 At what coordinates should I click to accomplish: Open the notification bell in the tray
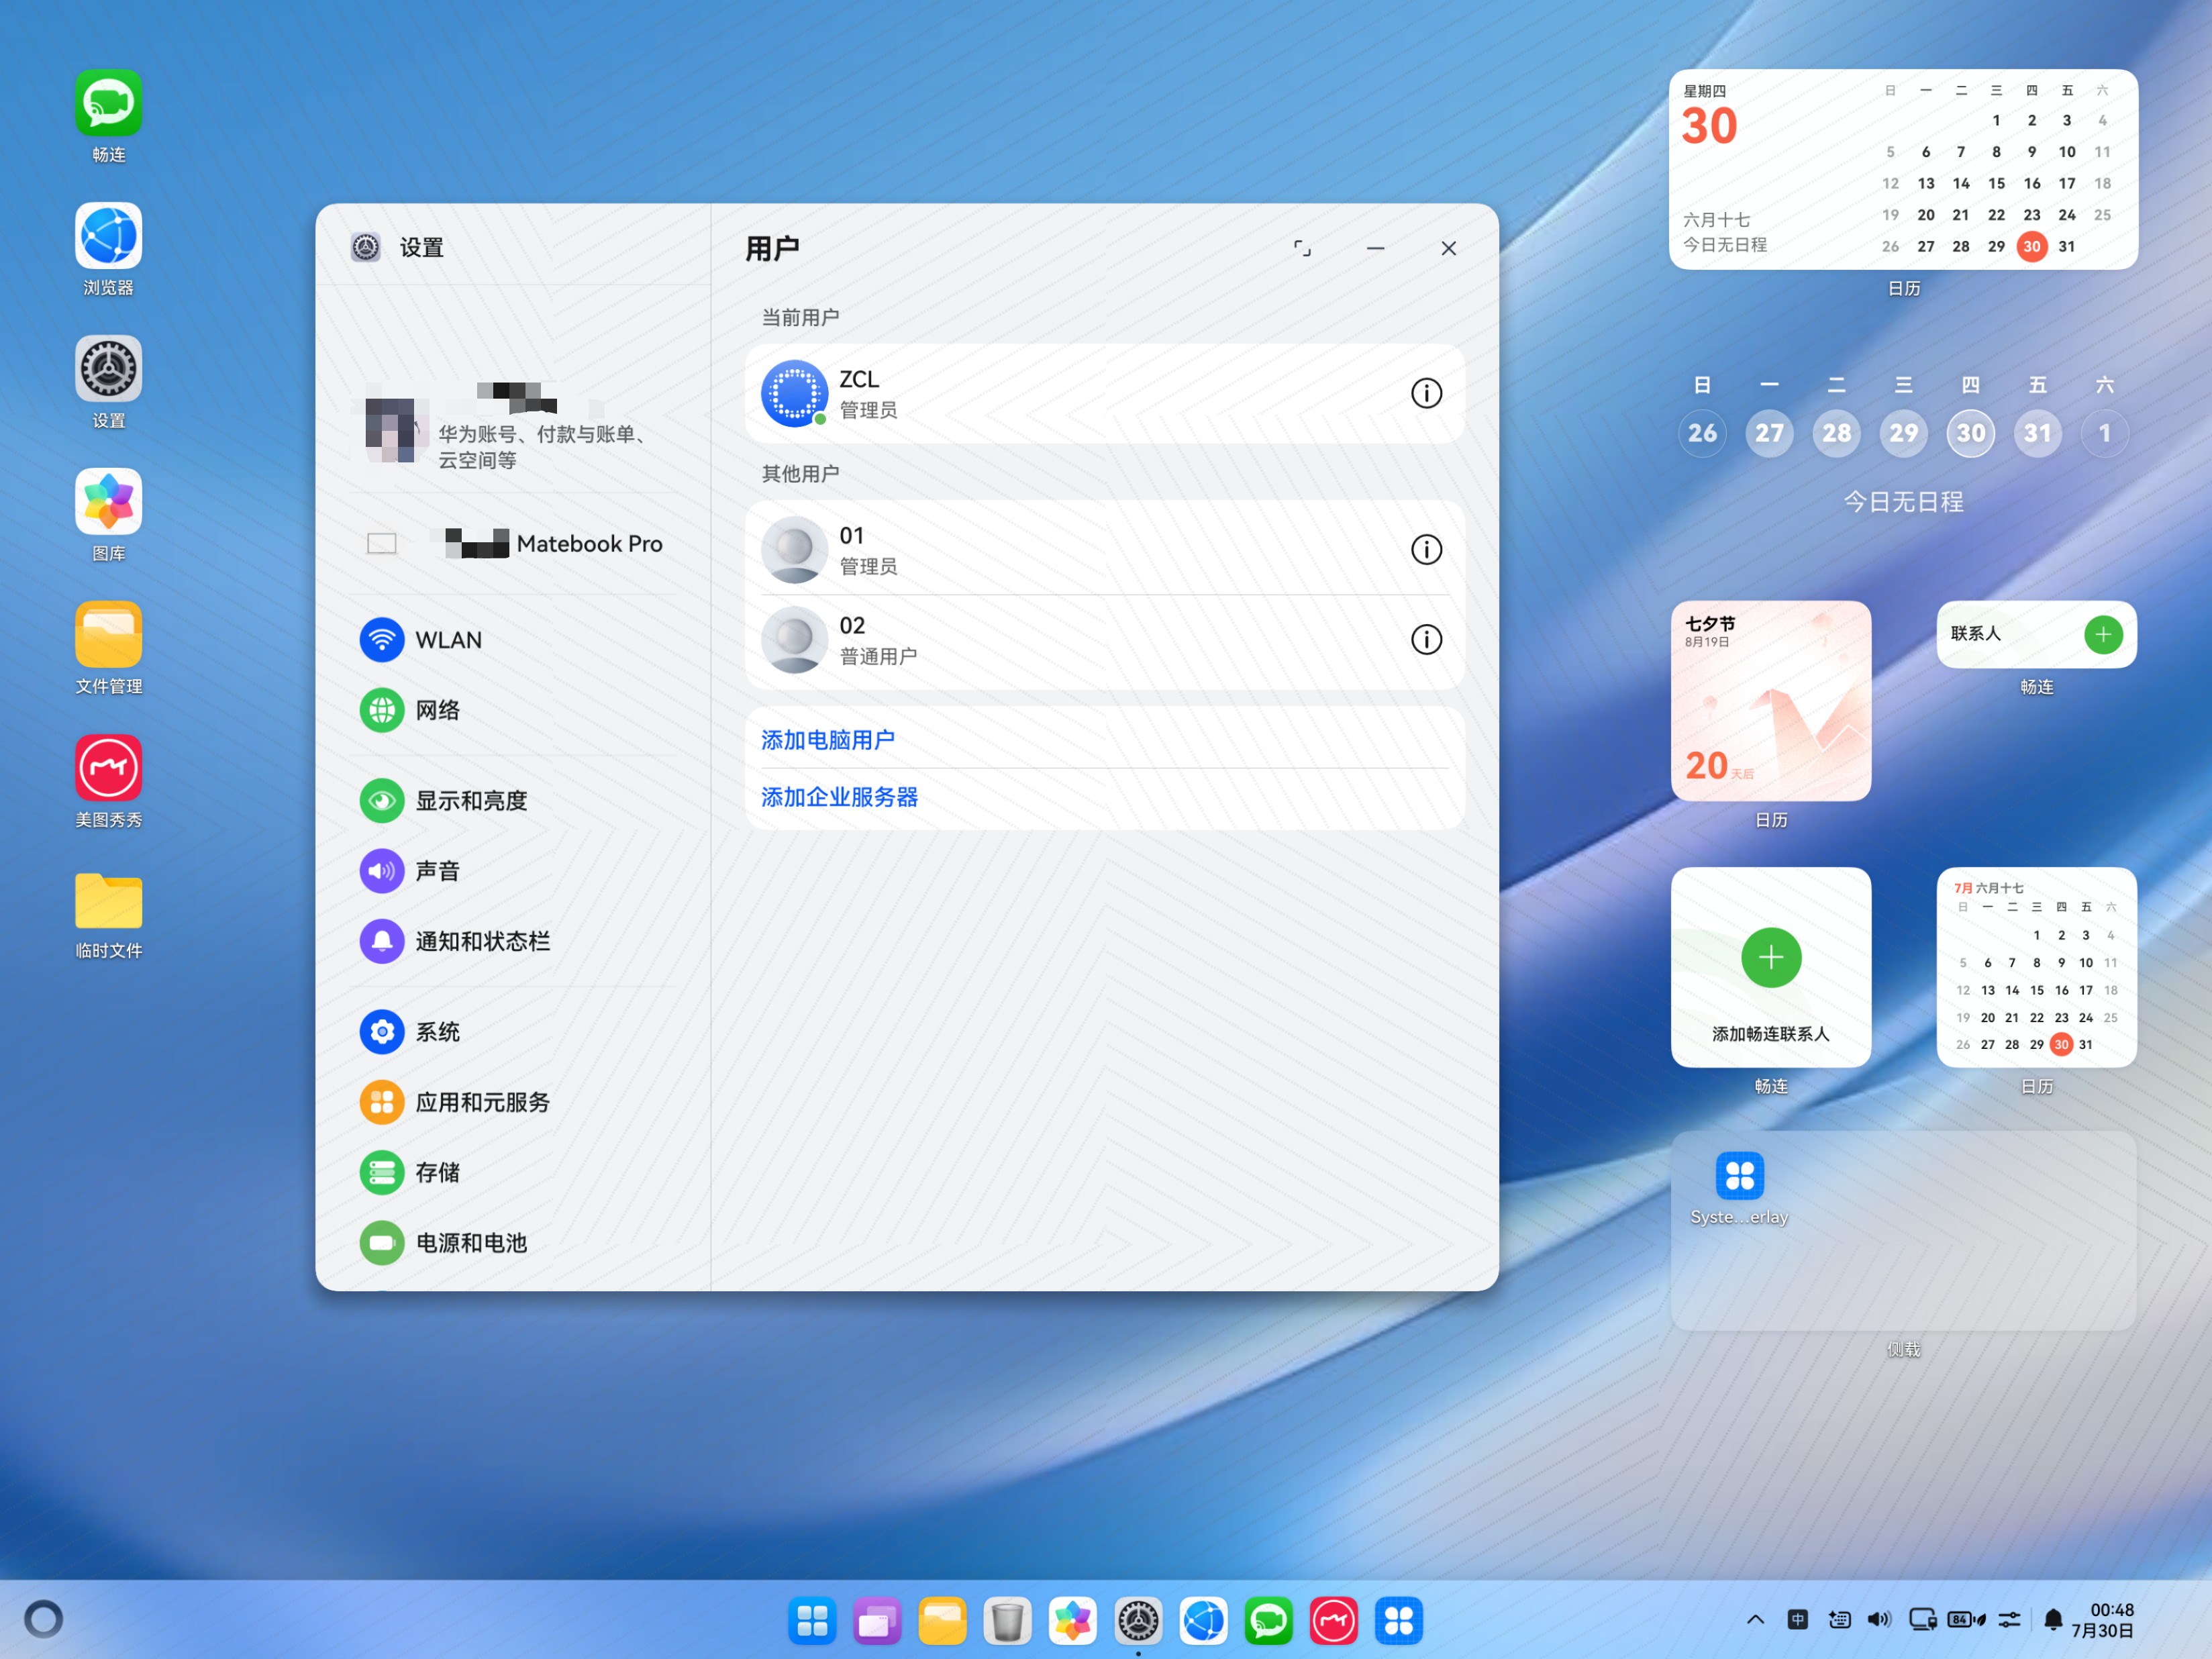[x=2053, y=1620]
